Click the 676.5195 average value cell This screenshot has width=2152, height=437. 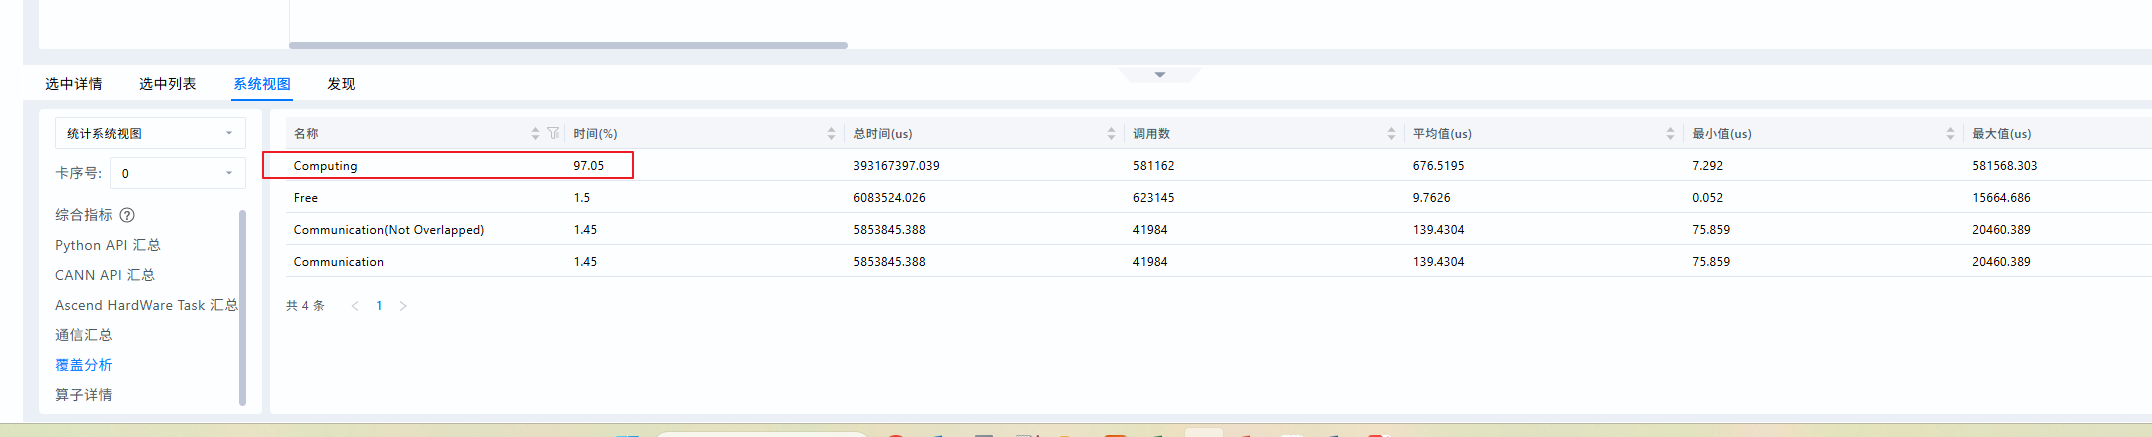tap(1438, 166)
